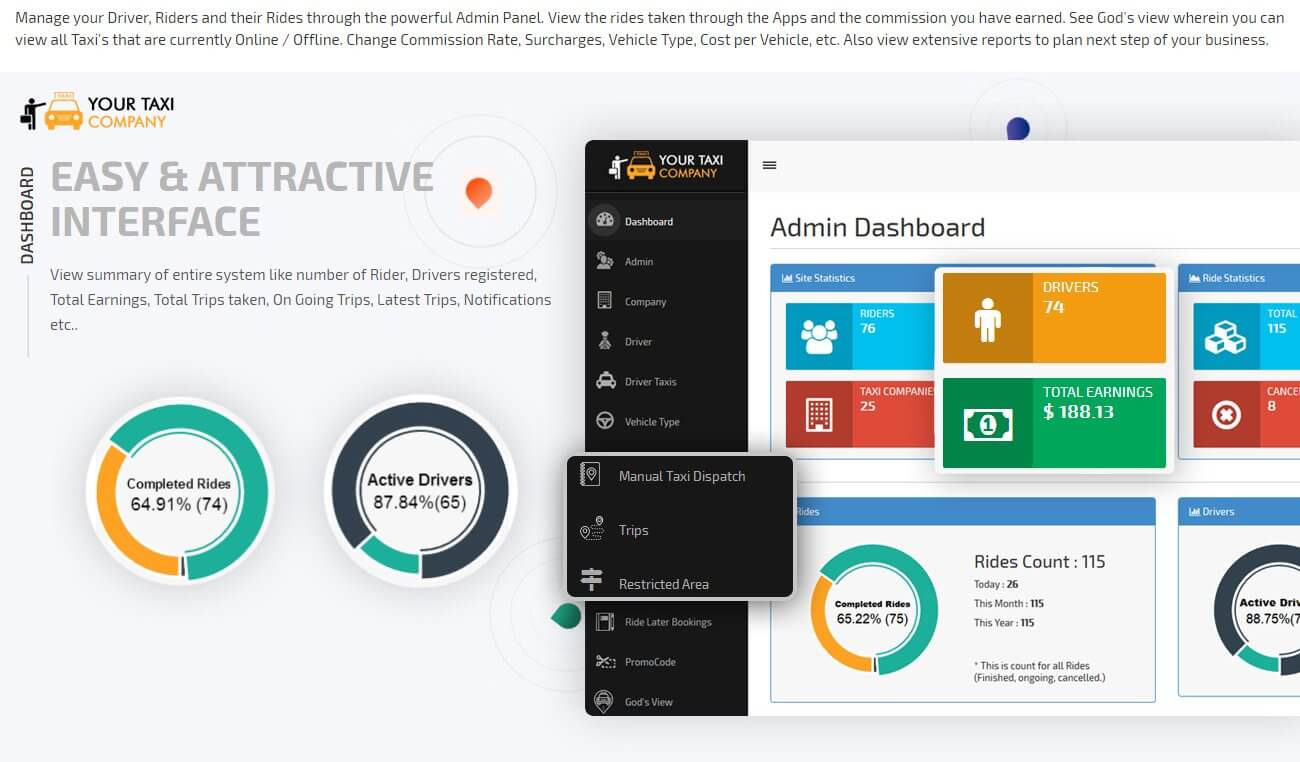
Task: Select the Driver menu entry
Action: tap(604, 341)
